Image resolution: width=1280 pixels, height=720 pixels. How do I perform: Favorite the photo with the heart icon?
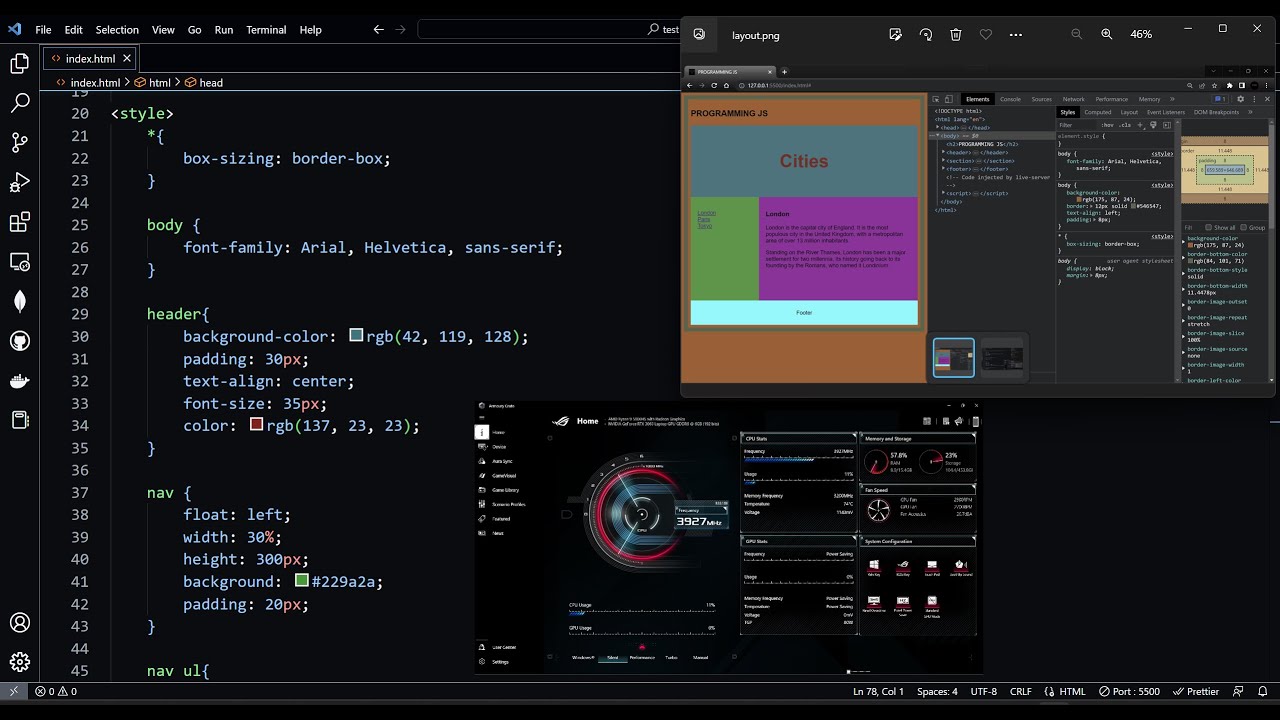coord(986,34)
